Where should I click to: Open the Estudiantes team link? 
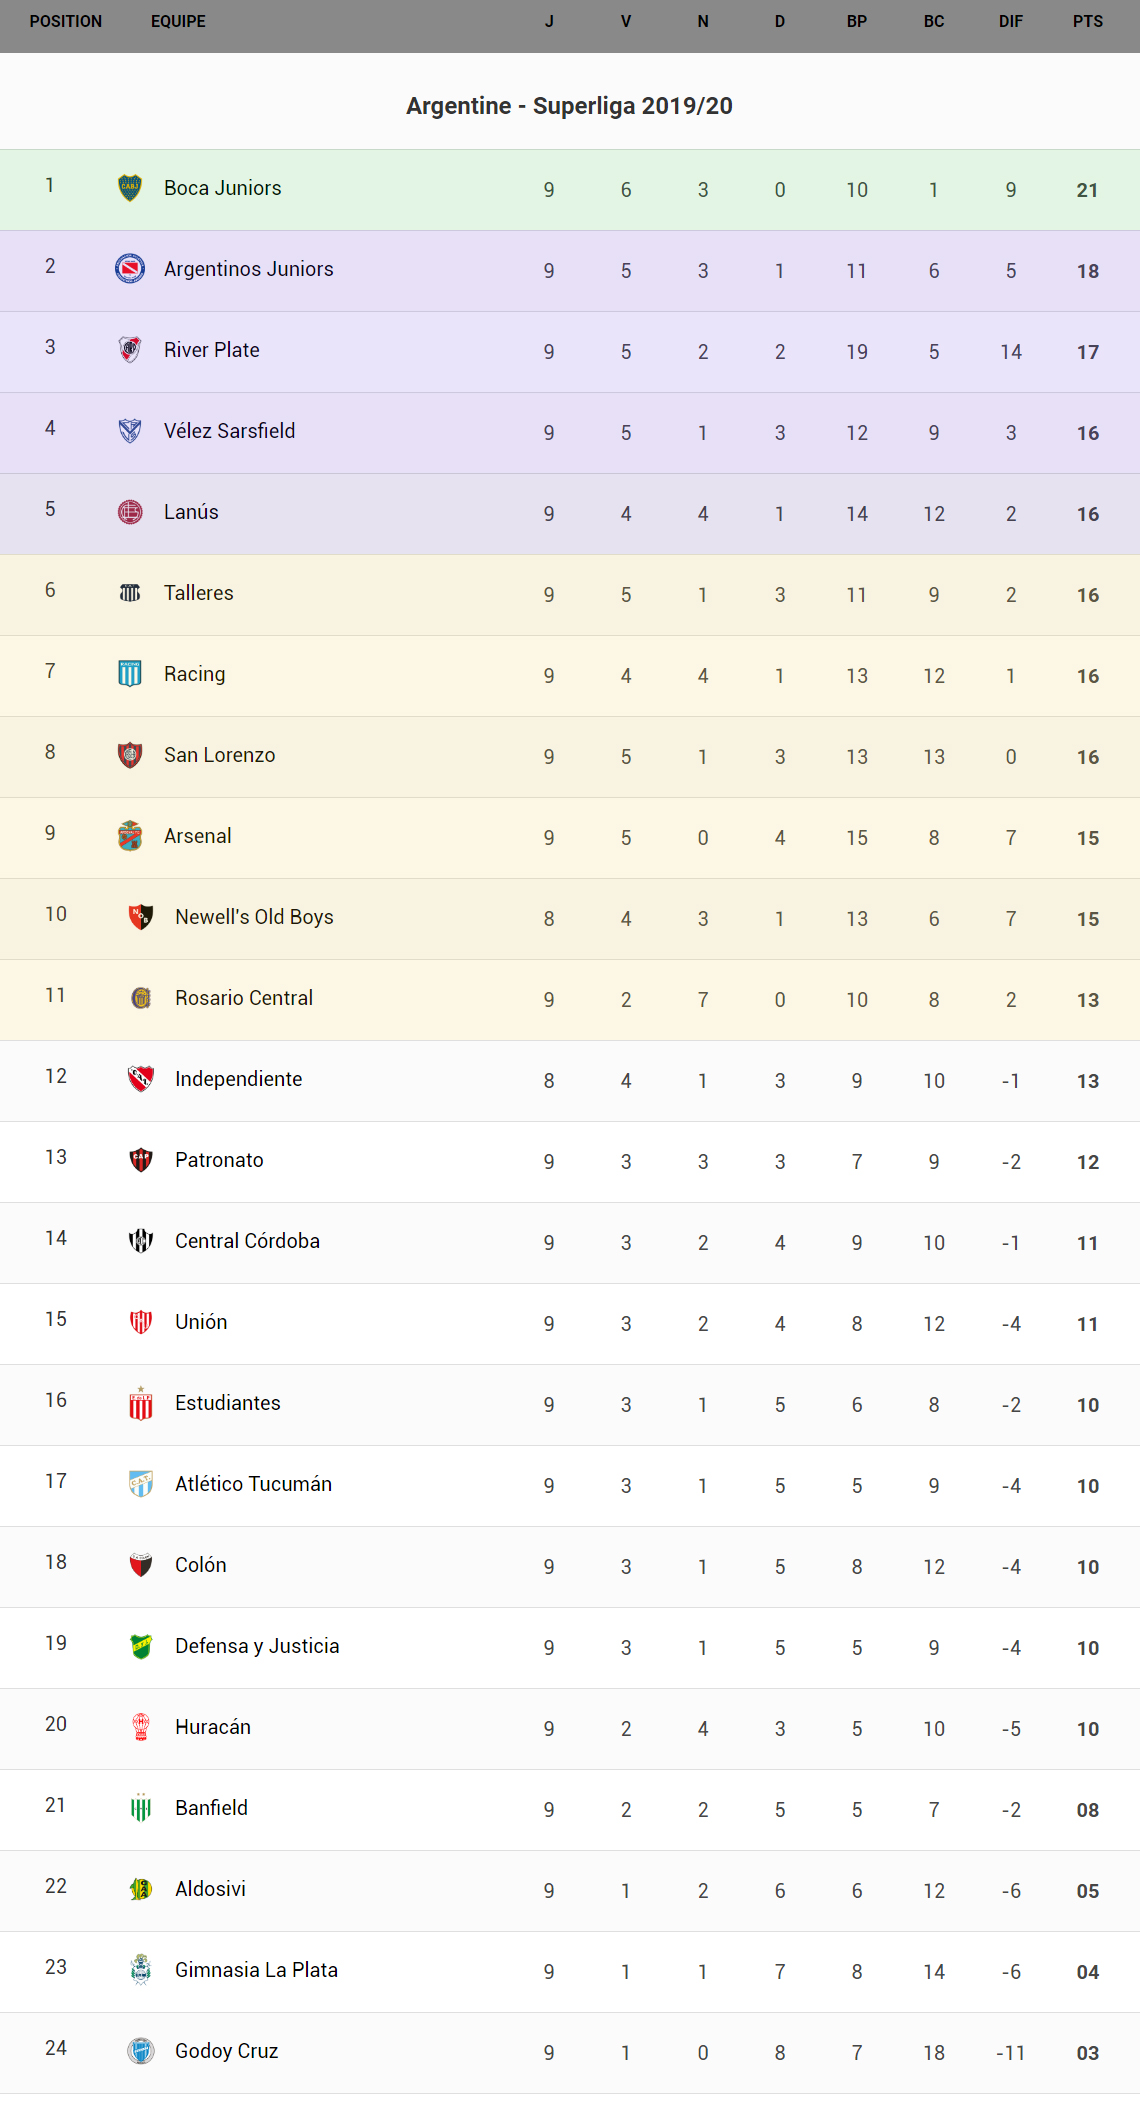pos(228,1403)
